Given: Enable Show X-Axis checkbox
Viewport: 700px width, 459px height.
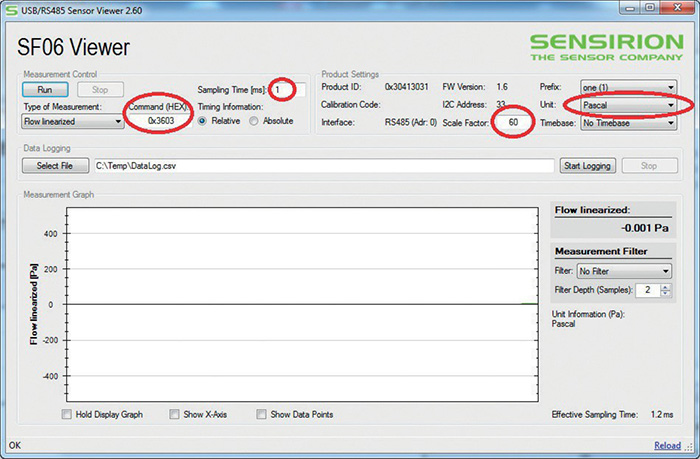Looking at the screenshot, I should pos(174,414).
